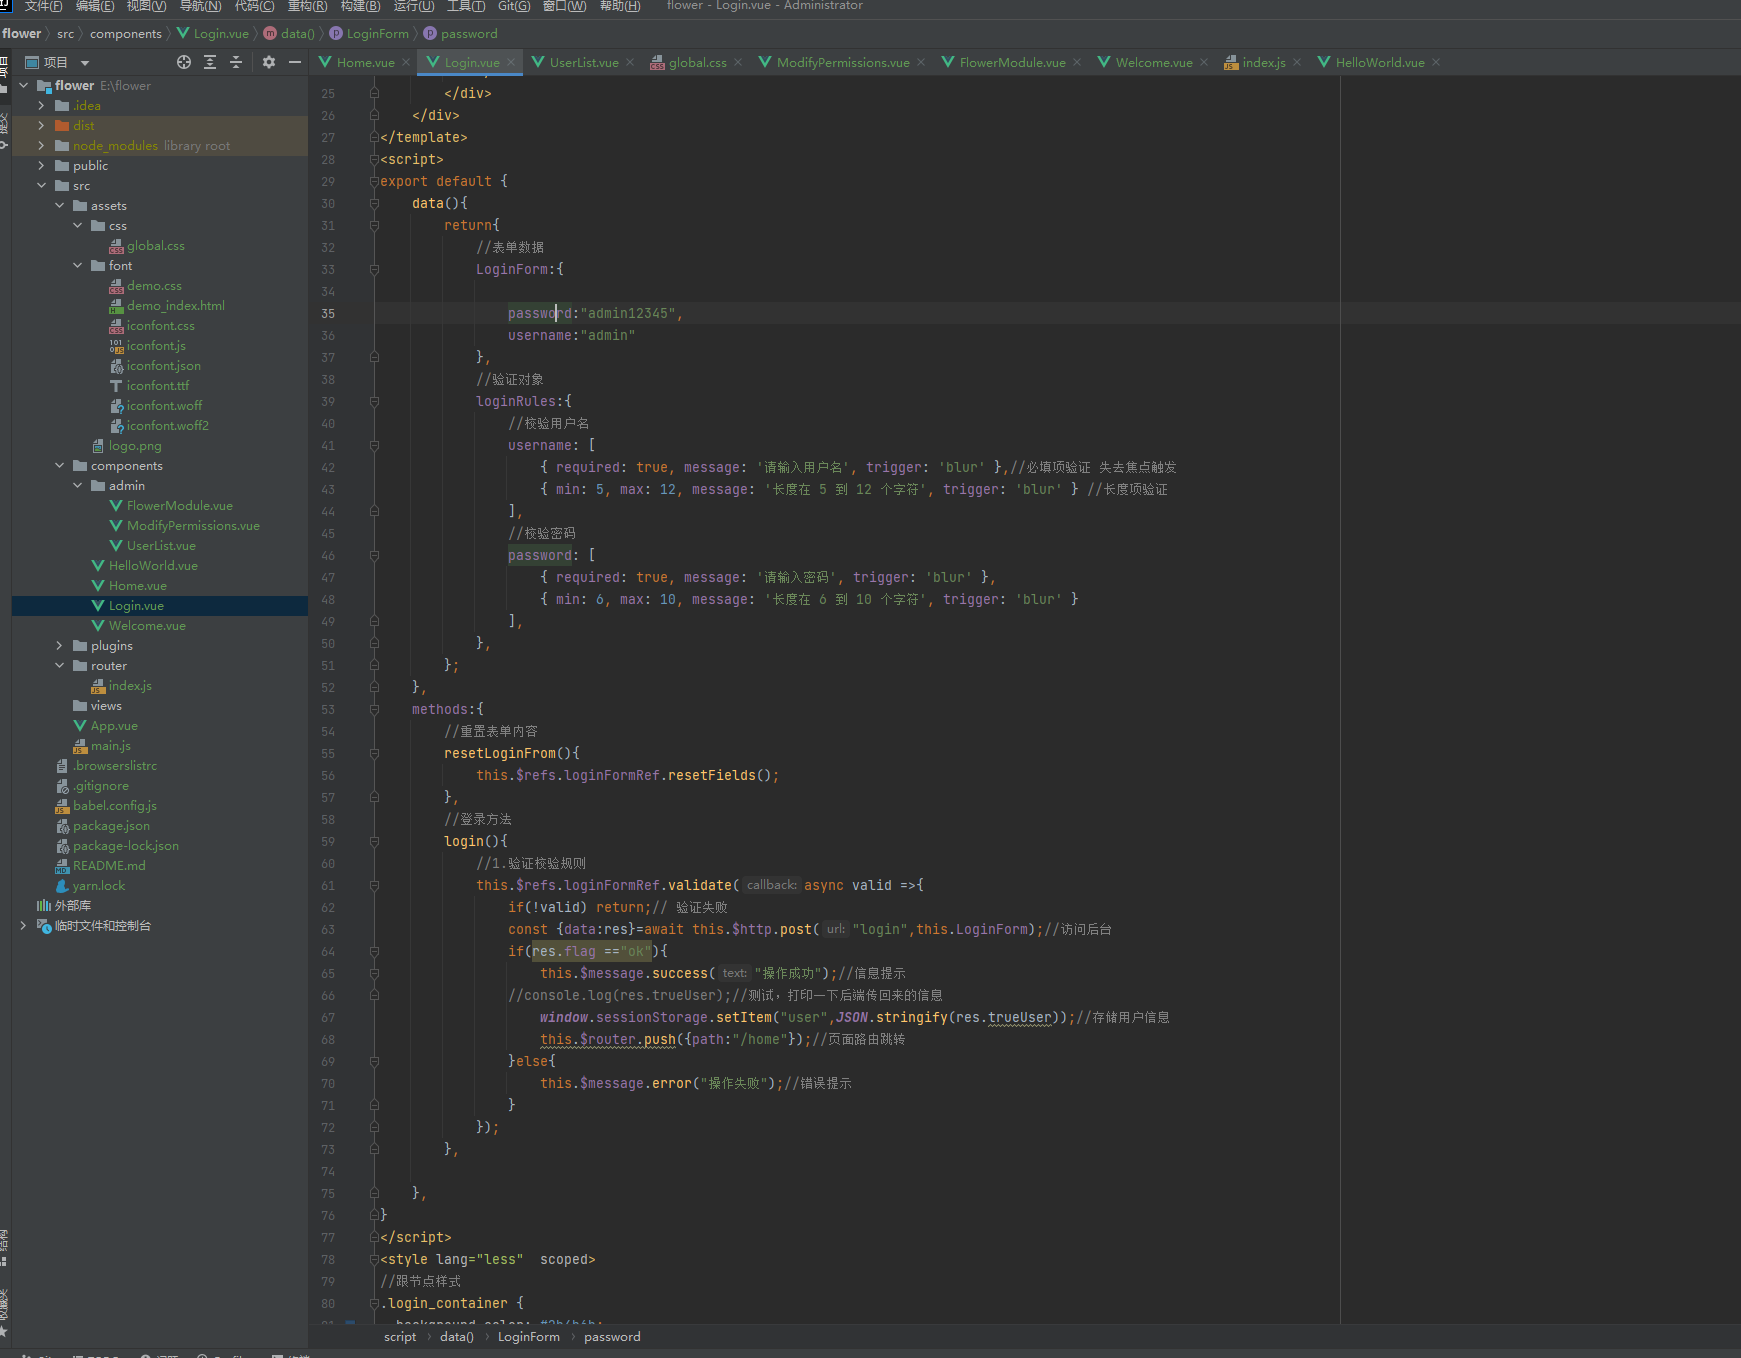Click the logo.png file icon

98,446
